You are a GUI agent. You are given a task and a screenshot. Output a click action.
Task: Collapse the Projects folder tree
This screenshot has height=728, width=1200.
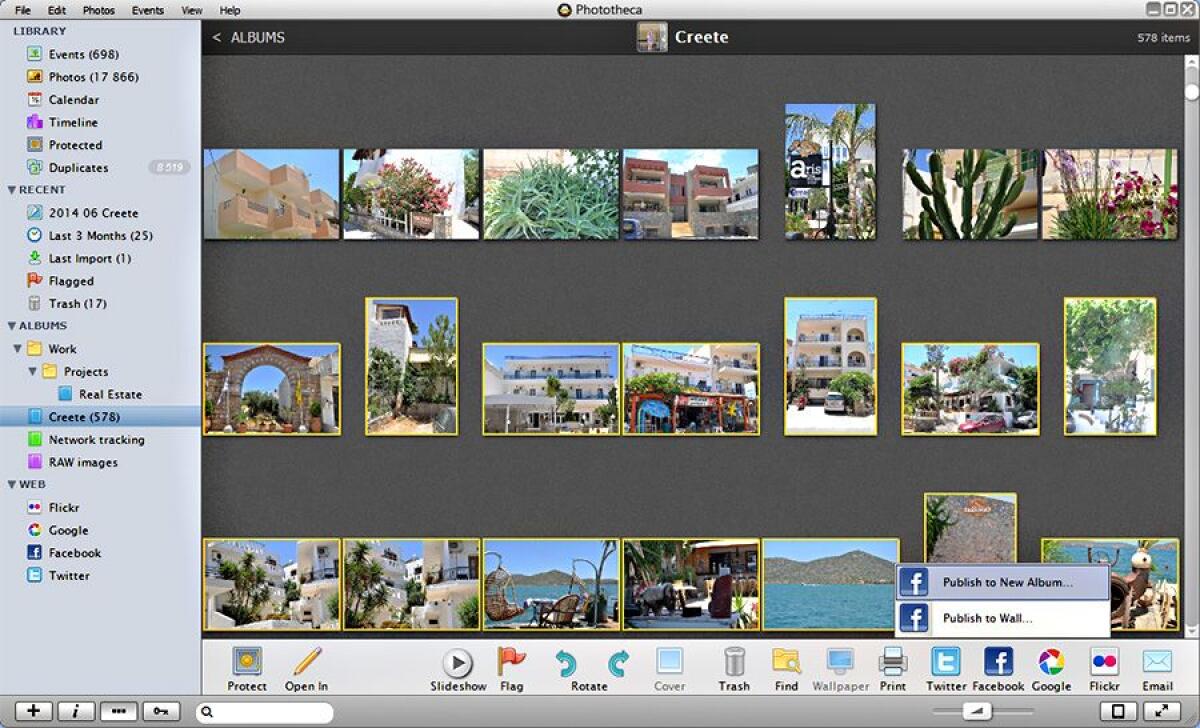coord(34,371)
